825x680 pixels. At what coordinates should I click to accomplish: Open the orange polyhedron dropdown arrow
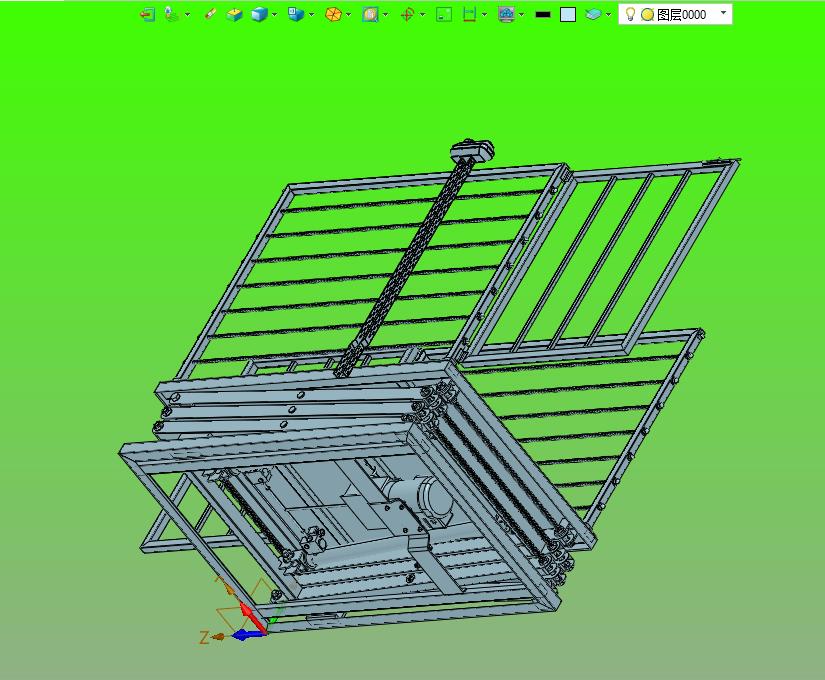coord(348,15)
